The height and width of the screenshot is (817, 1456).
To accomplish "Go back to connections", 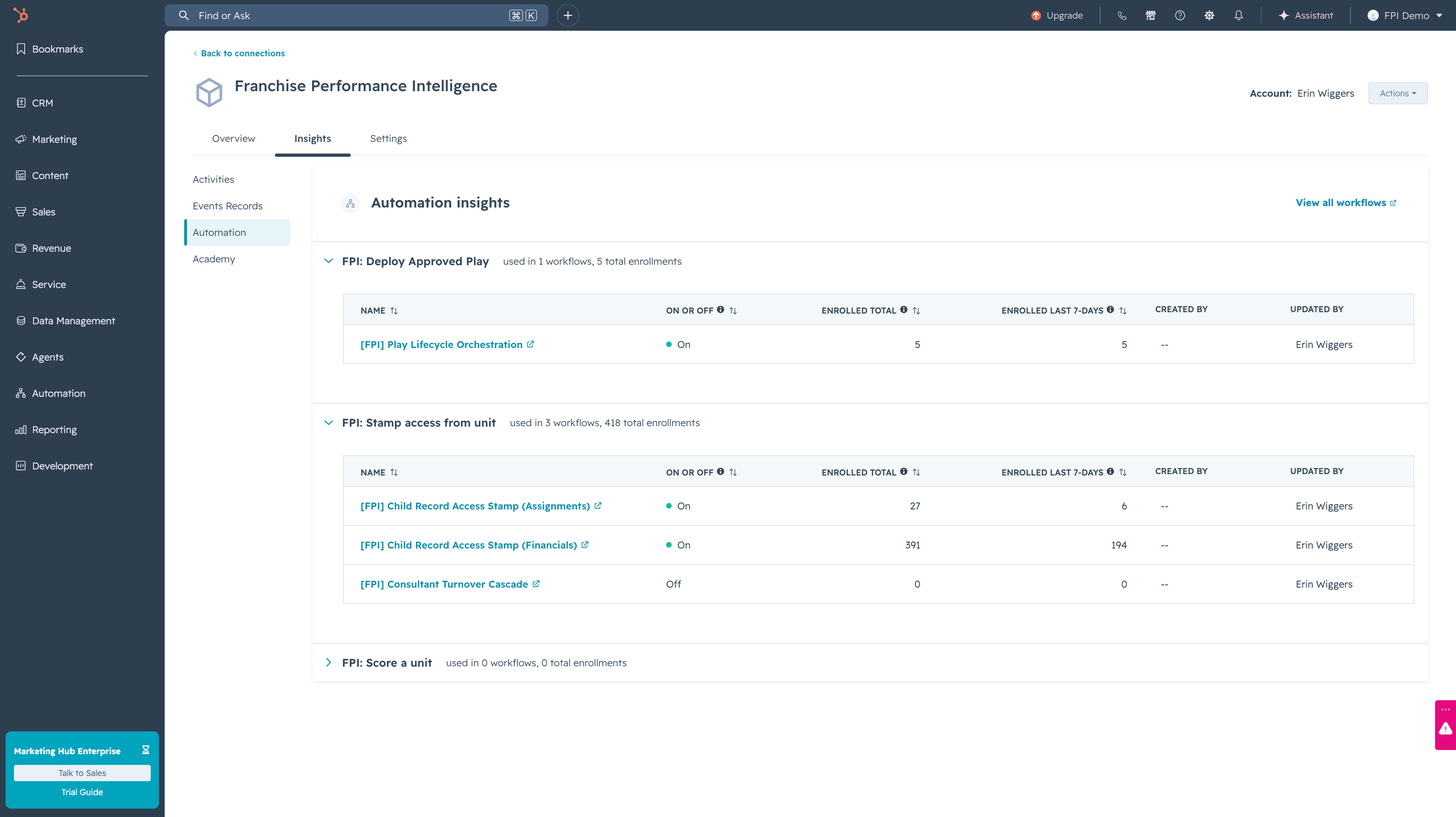I will 239,53.
